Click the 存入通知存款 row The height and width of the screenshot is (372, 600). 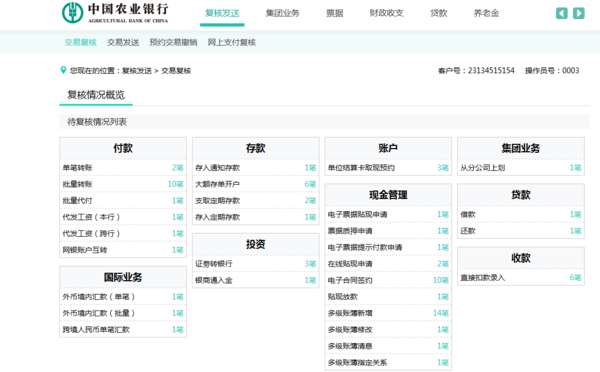[256, 168]
